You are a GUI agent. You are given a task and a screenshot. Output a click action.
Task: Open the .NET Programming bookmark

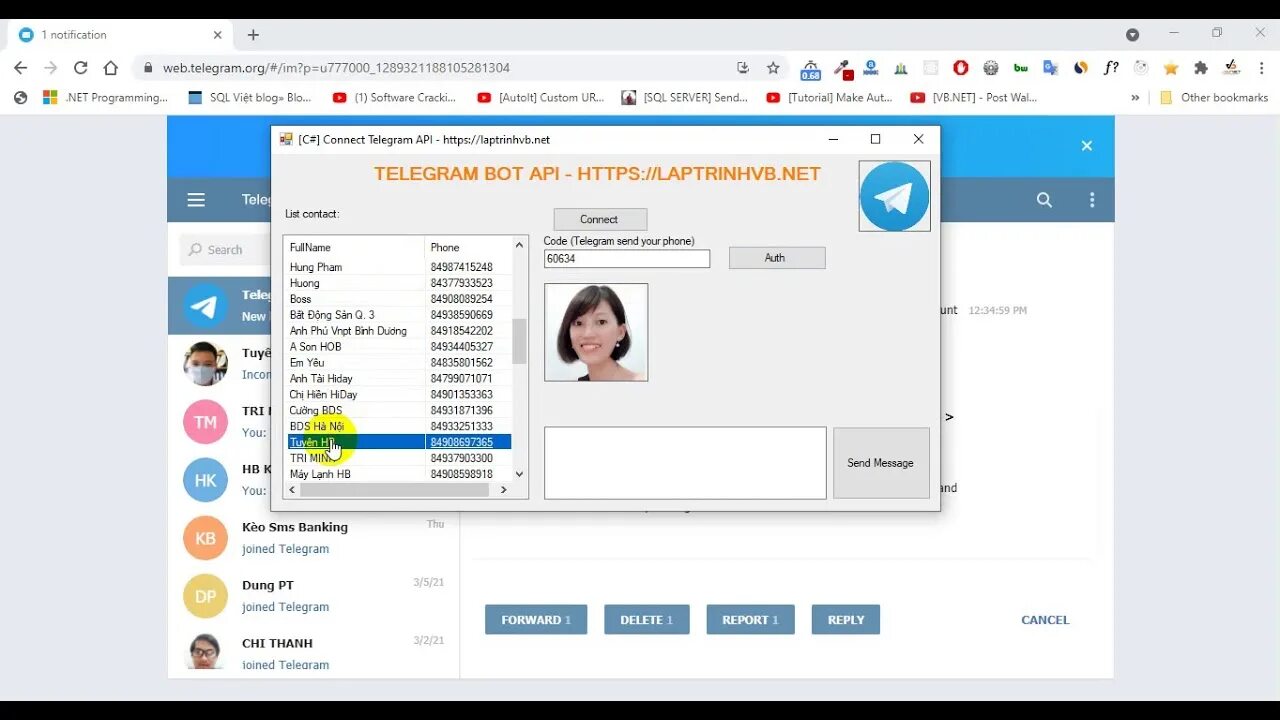point(105,97)
